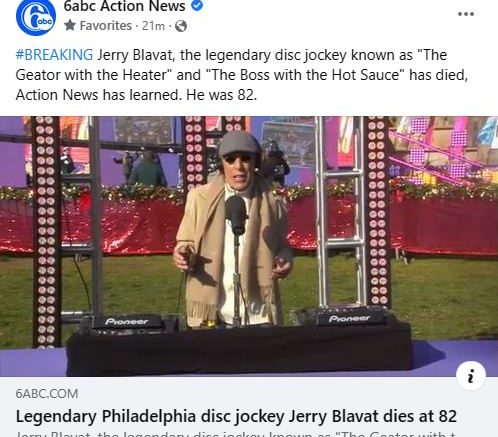Click the microphone in the preview photo
The image size is (498, 437).
[236, 214]
